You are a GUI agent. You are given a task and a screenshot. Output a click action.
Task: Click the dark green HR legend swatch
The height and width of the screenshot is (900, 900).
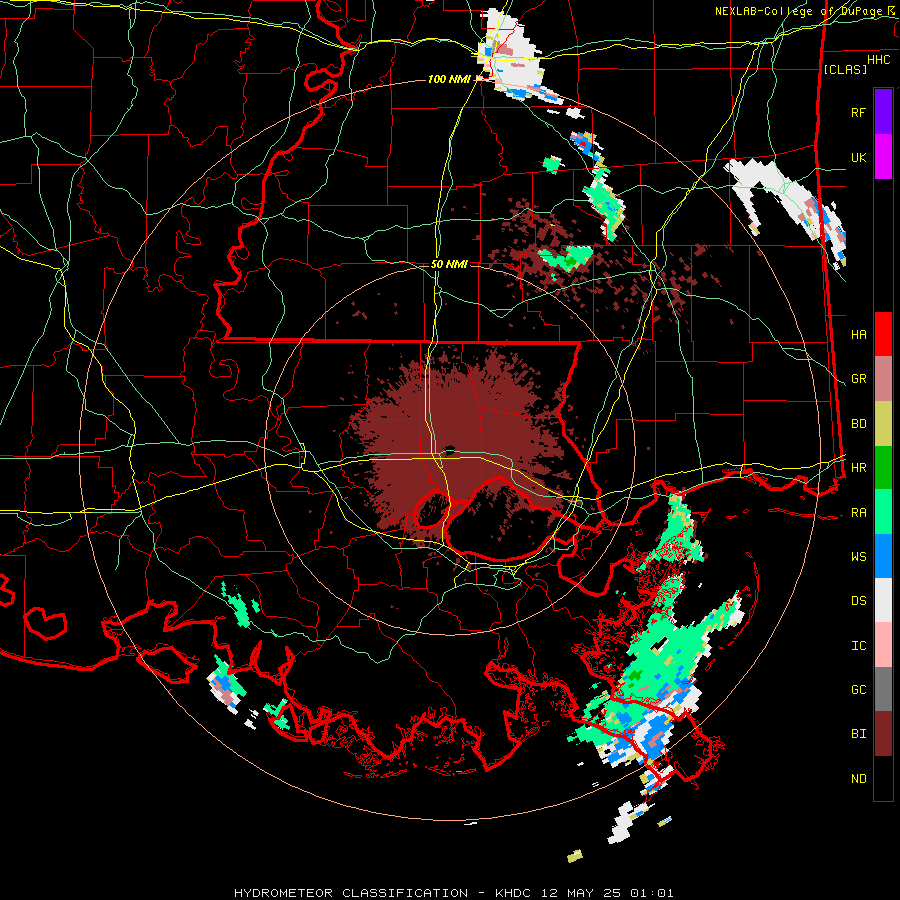point(883,468)
